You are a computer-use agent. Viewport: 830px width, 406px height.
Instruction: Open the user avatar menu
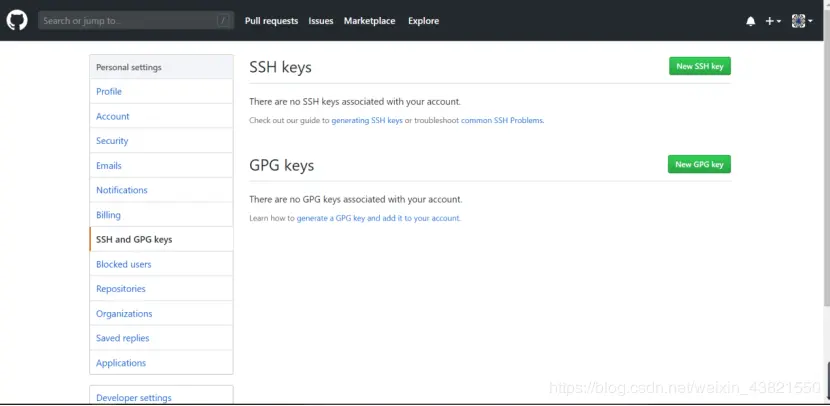click(x=802, y=21)
